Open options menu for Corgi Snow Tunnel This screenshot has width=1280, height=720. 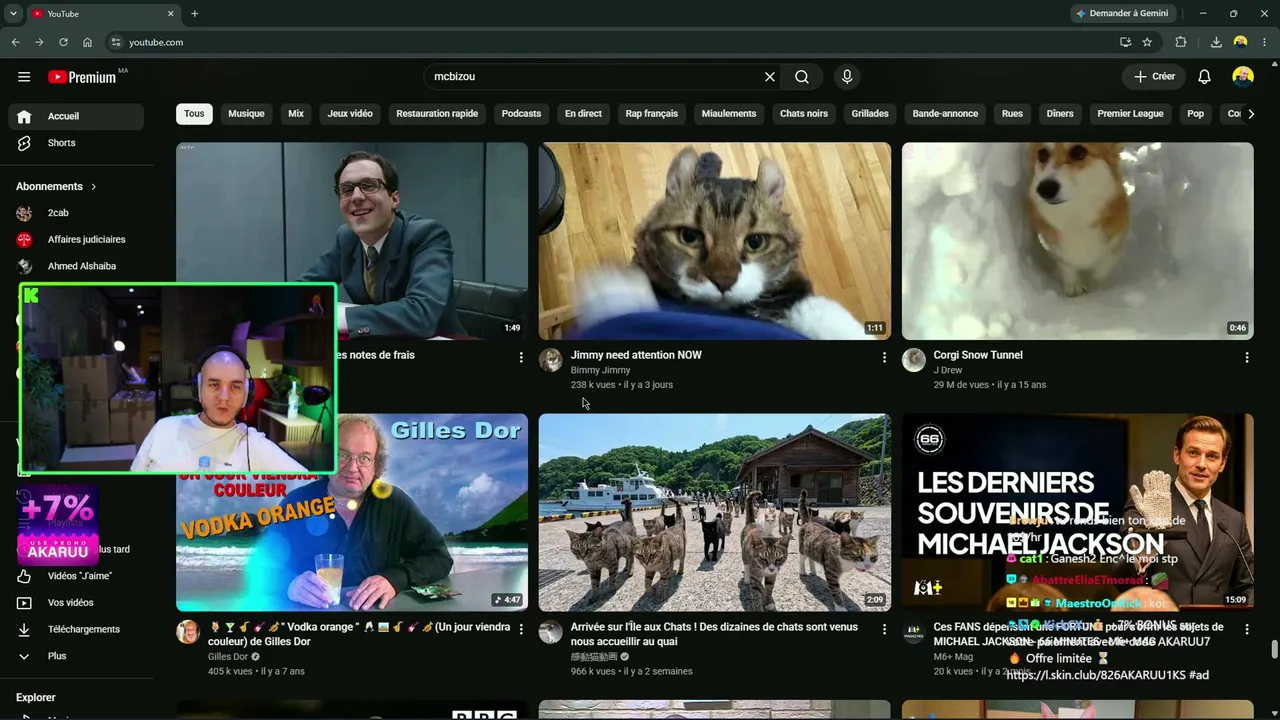coord(1246,357)
